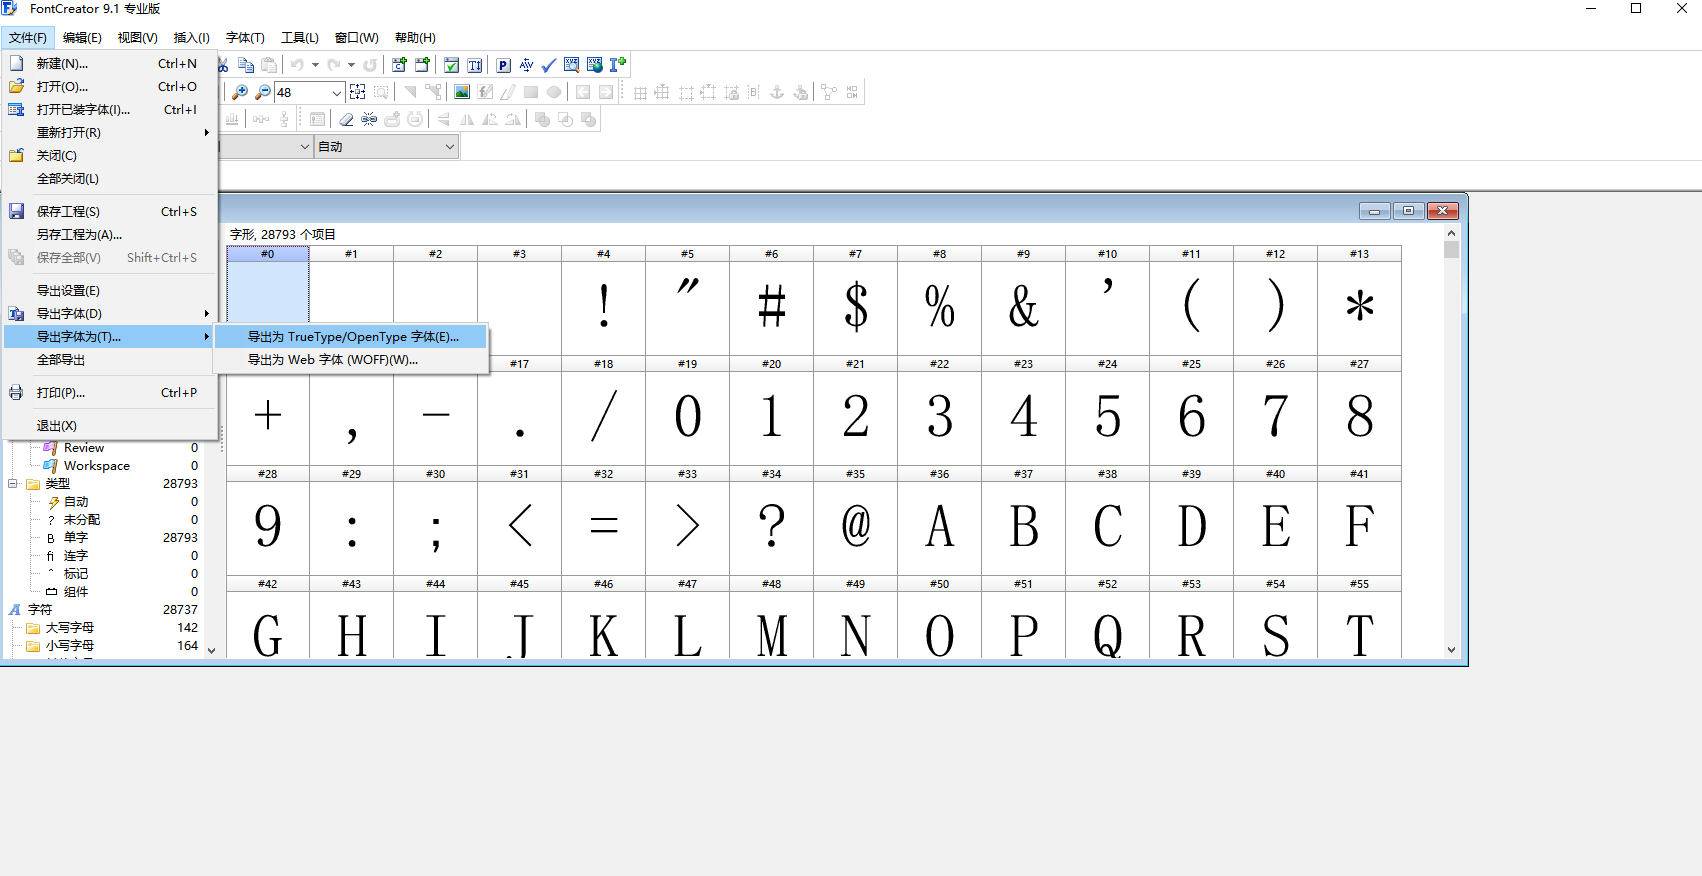Open the 自动 combo box dropdown
Image resolution: width=1702 pixels, height=876 pixels.
(x=450, y=146)
